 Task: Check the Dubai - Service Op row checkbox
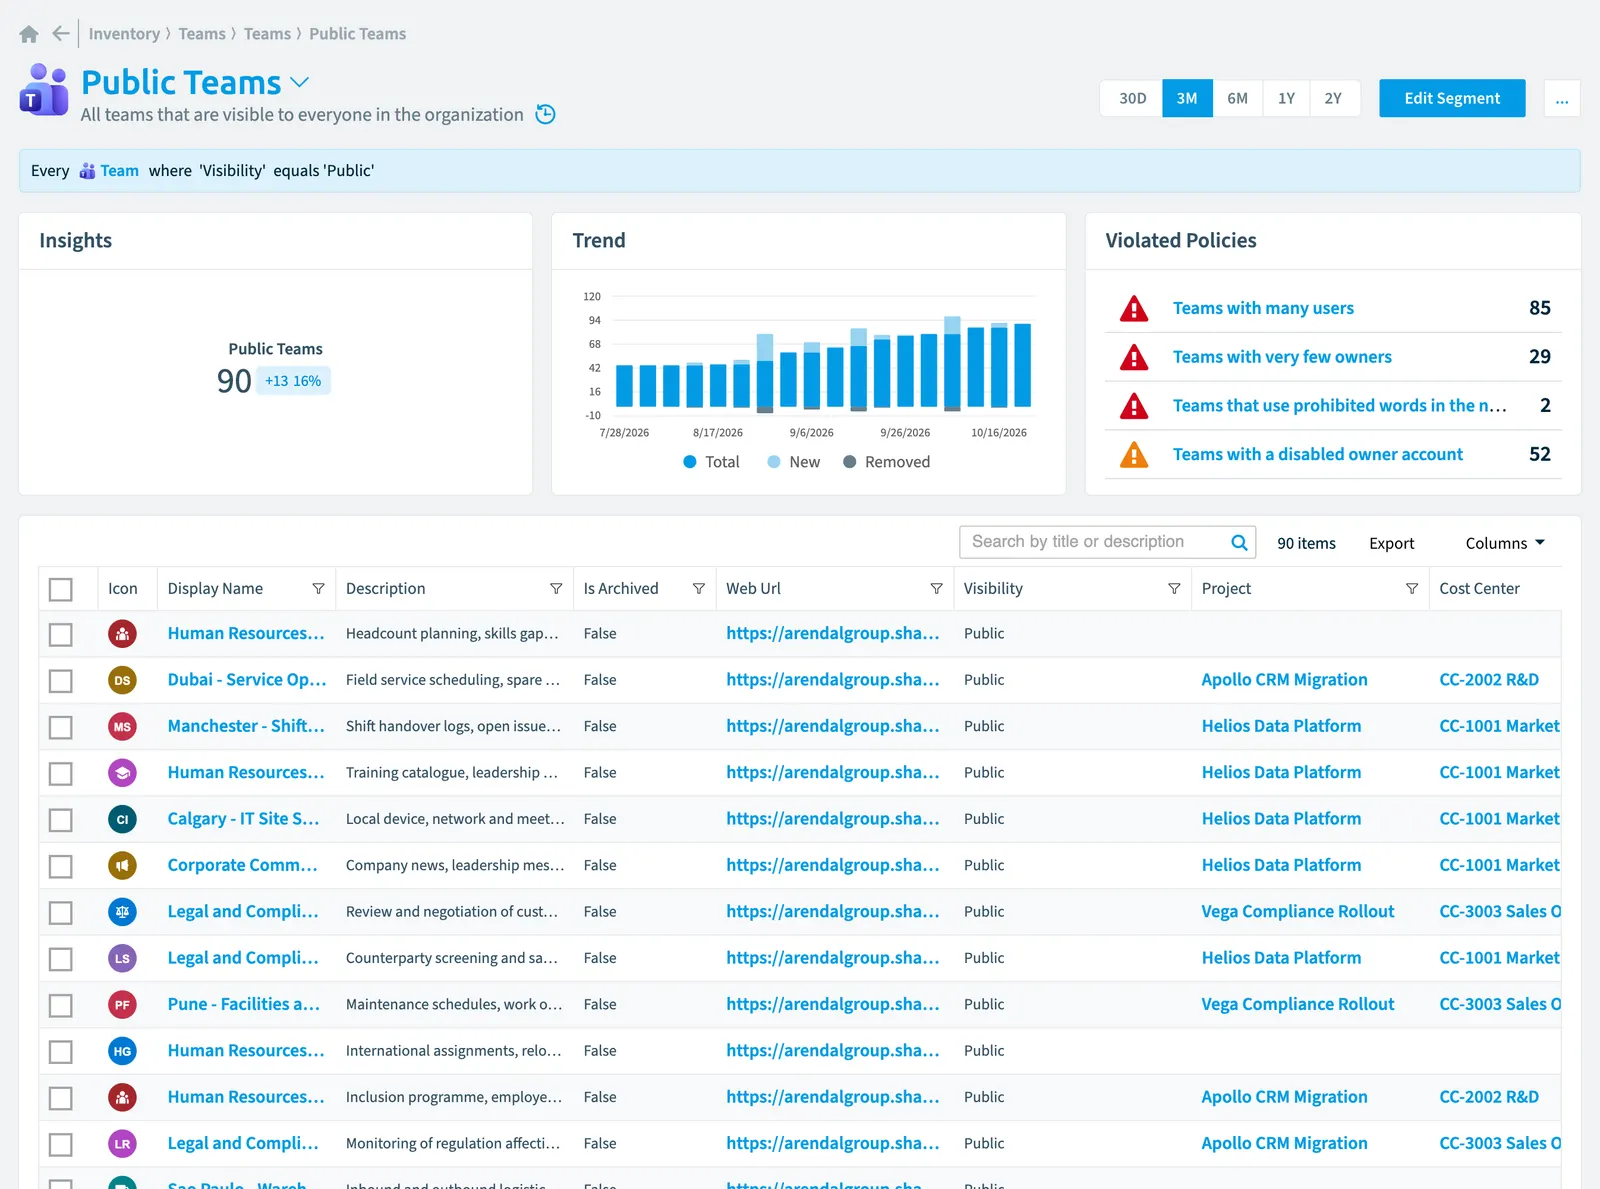click(61, 681)
